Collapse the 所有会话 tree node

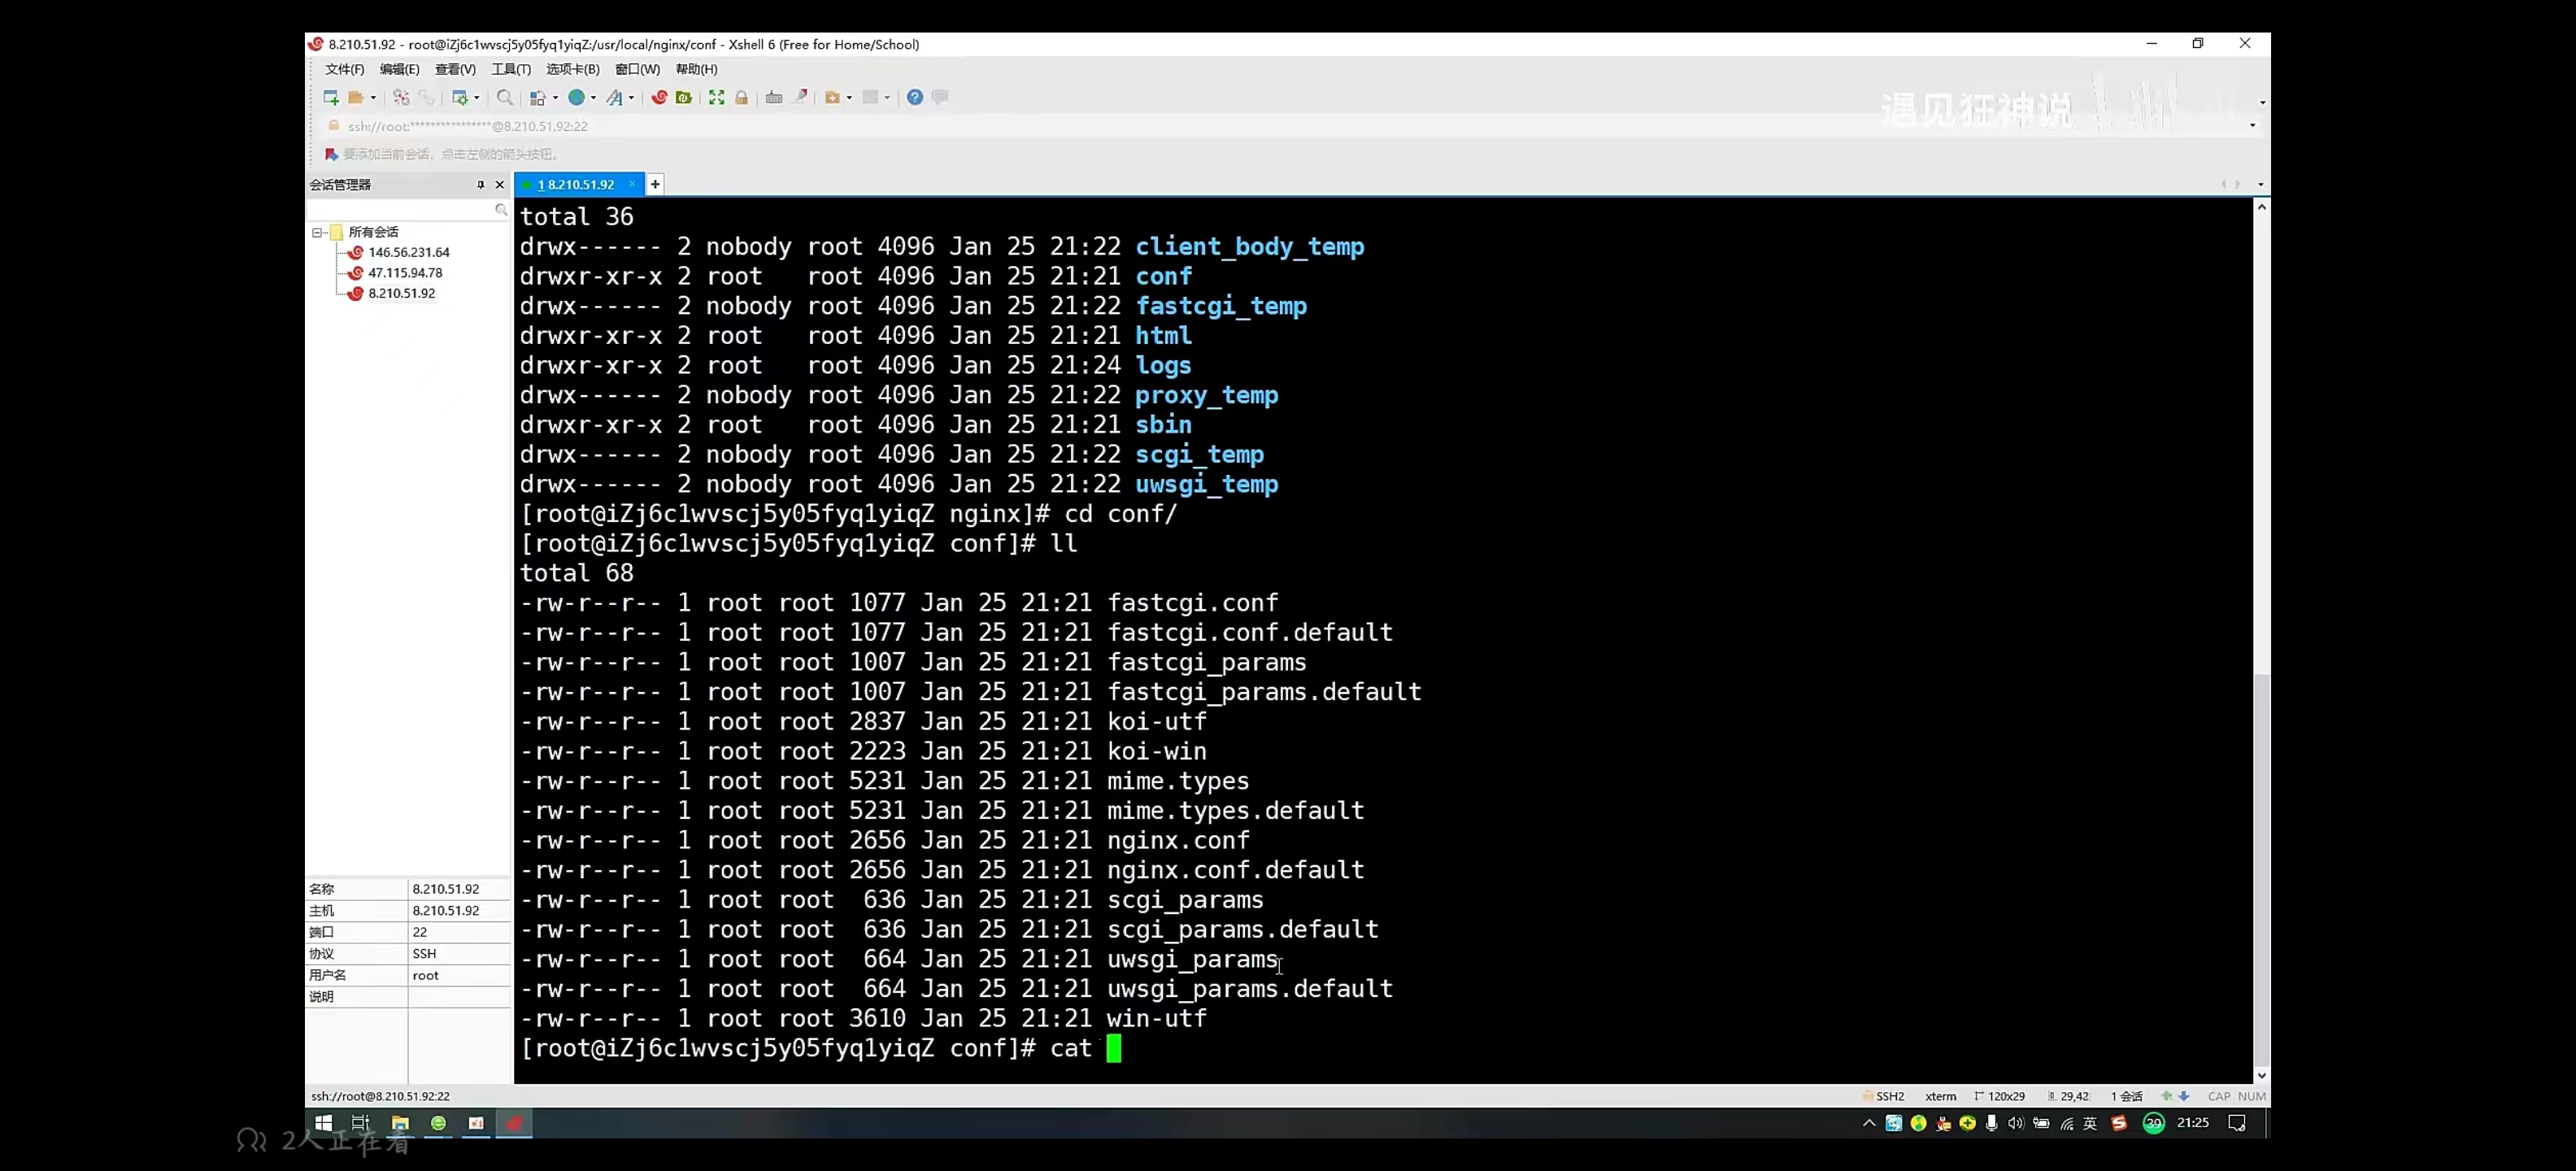pos(317,232)
